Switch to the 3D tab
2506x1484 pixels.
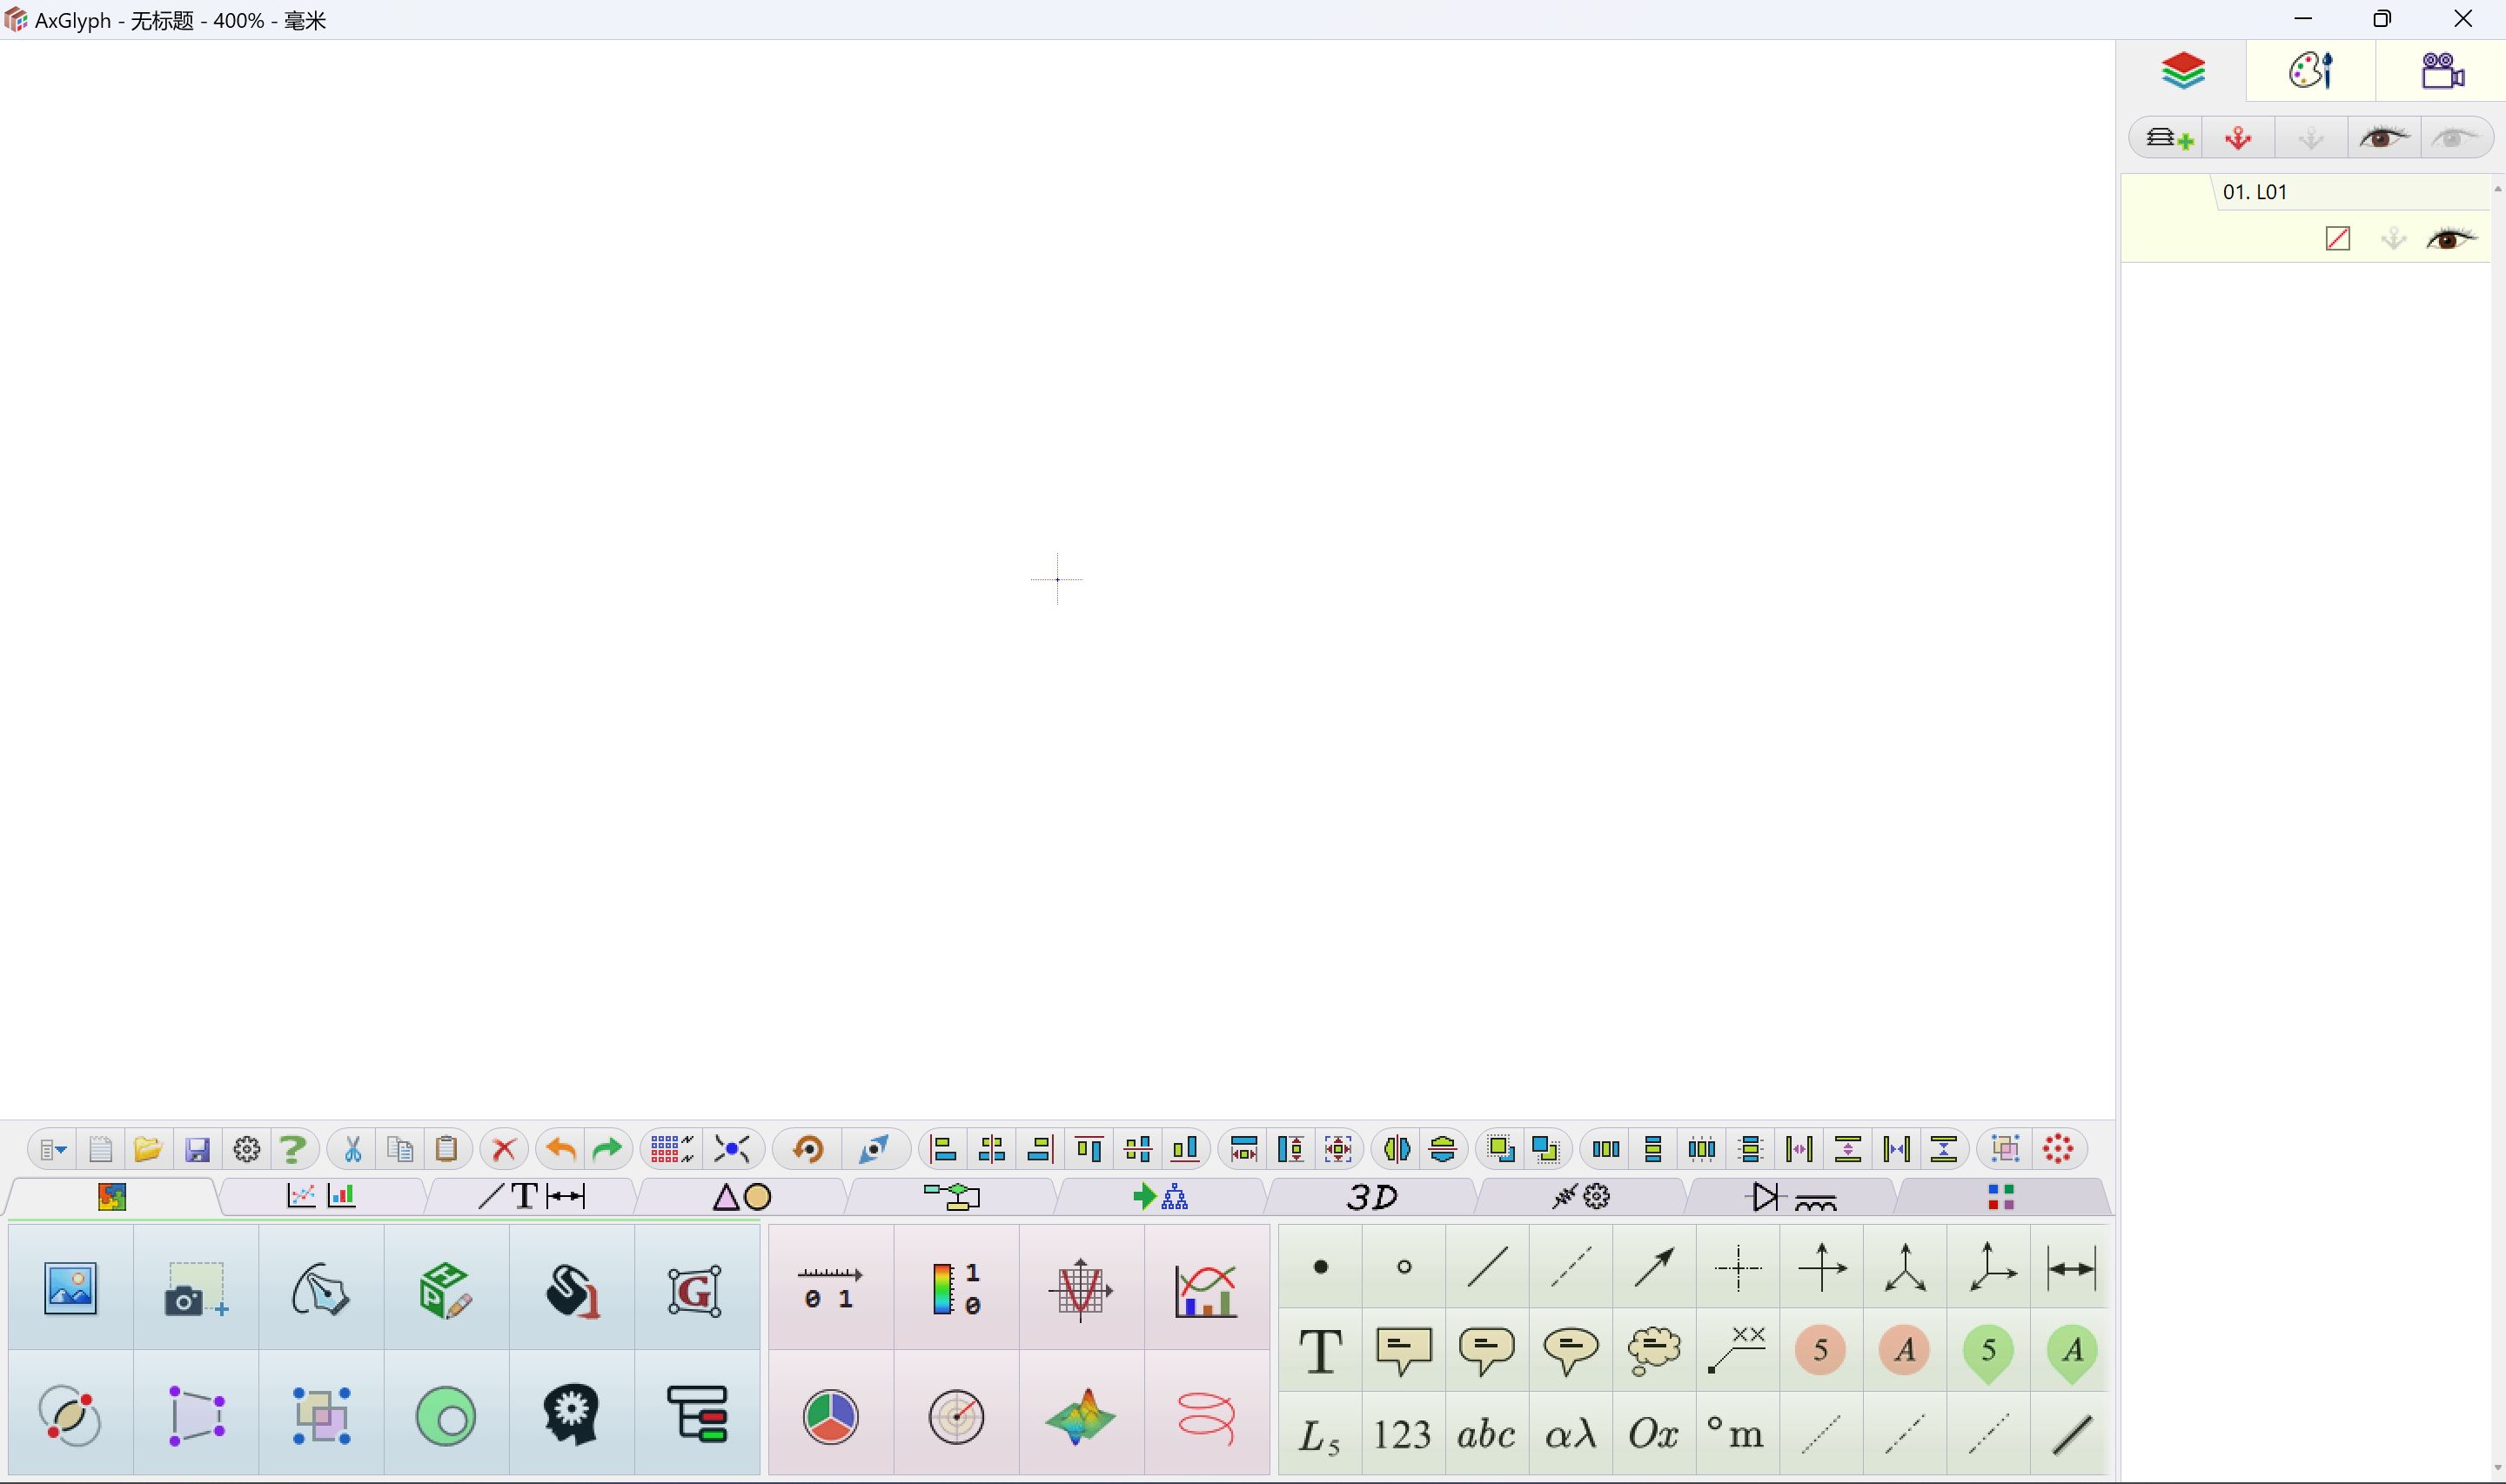tap(1371, 1196)
